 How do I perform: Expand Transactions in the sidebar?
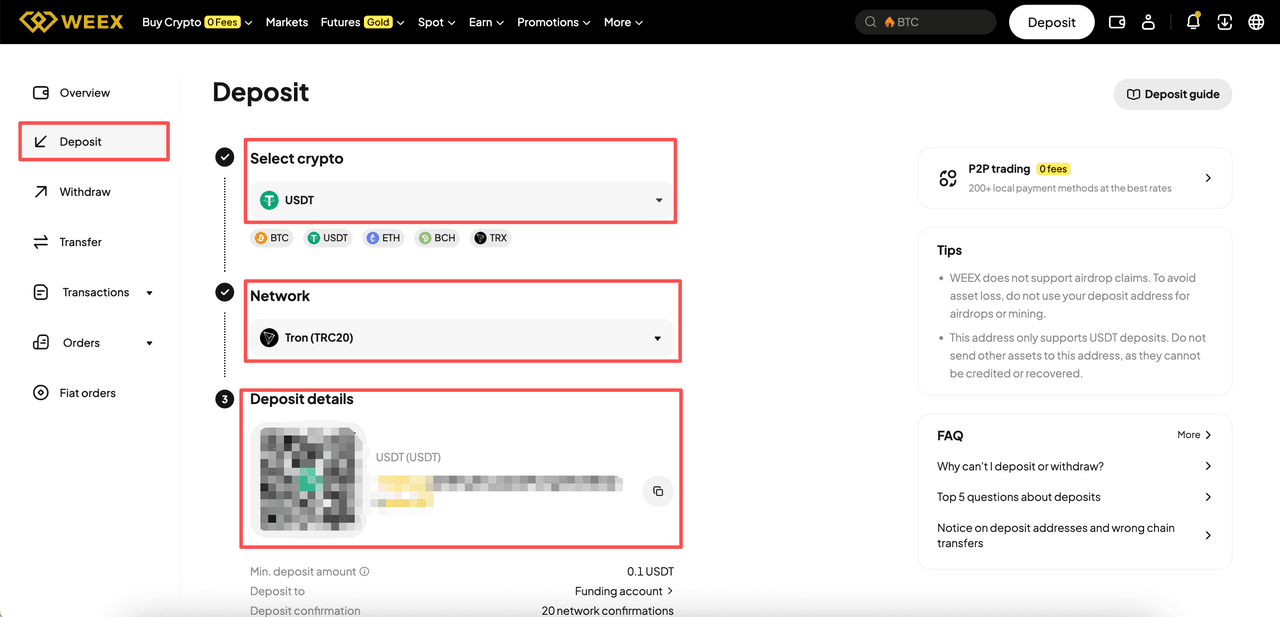pos(94,293)
